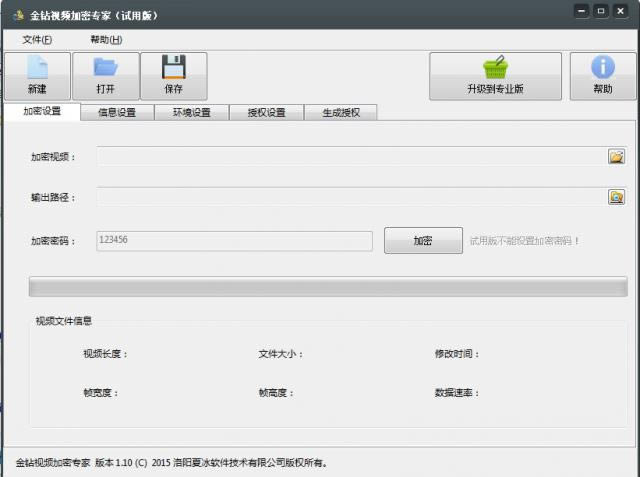Click the 保存 (Save) floppy disk button
Screen dimensions: 640x477
click(174, 76)
